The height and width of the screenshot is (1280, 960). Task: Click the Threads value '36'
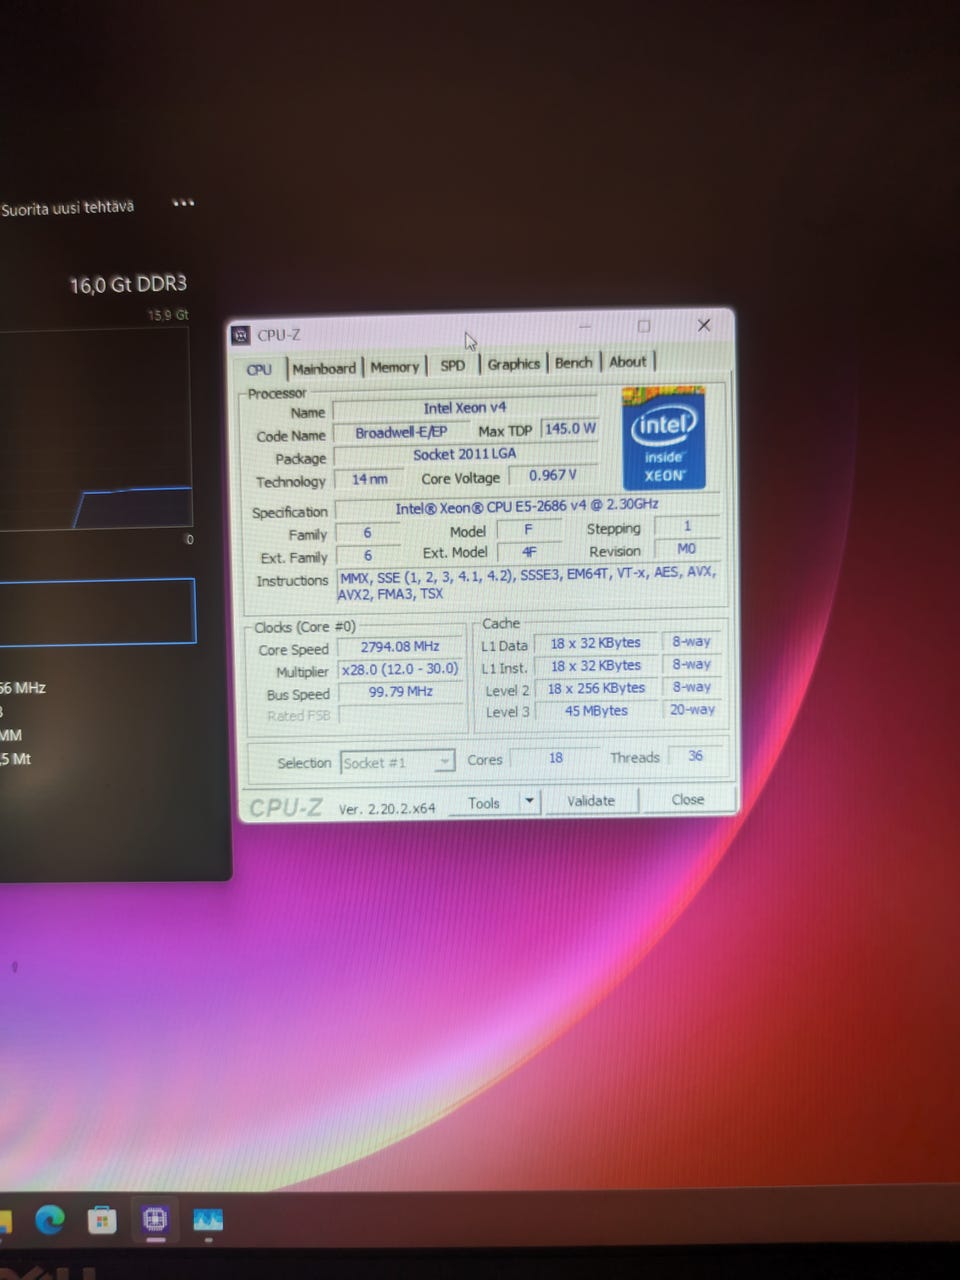coord(695,756)
